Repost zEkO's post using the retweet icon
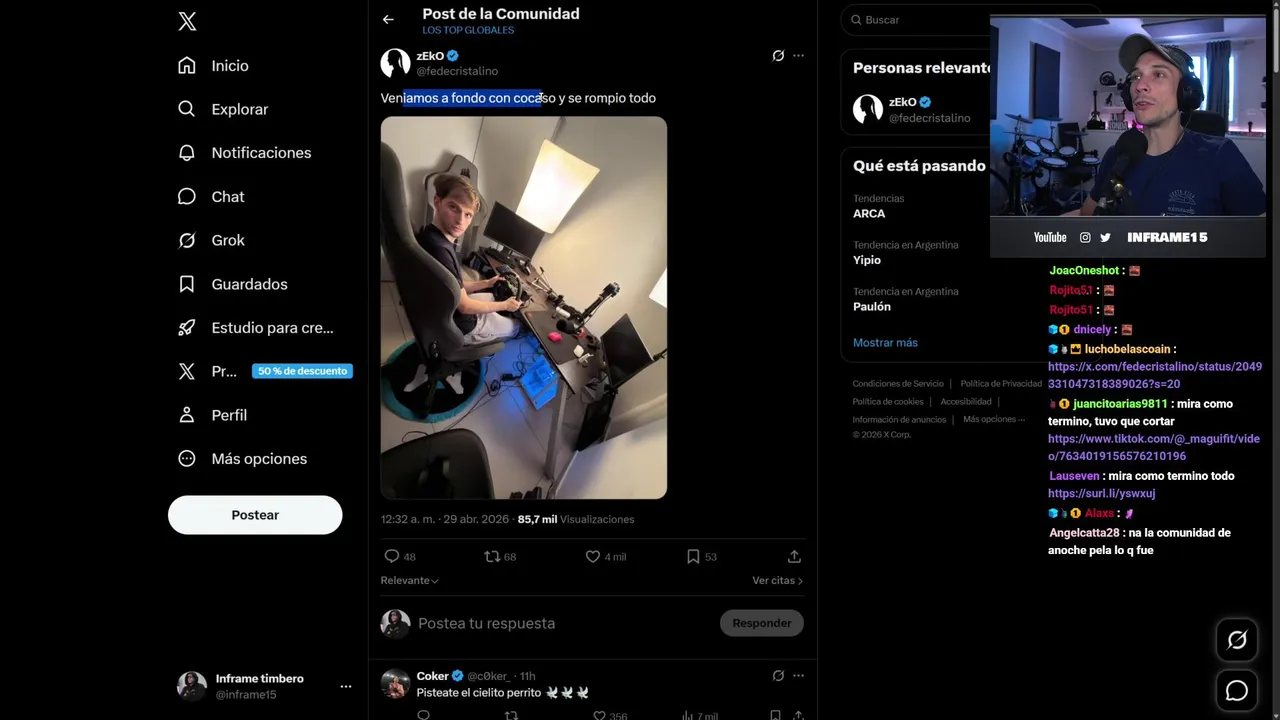This screenshot has width=1280, height=720. (491, 556)
